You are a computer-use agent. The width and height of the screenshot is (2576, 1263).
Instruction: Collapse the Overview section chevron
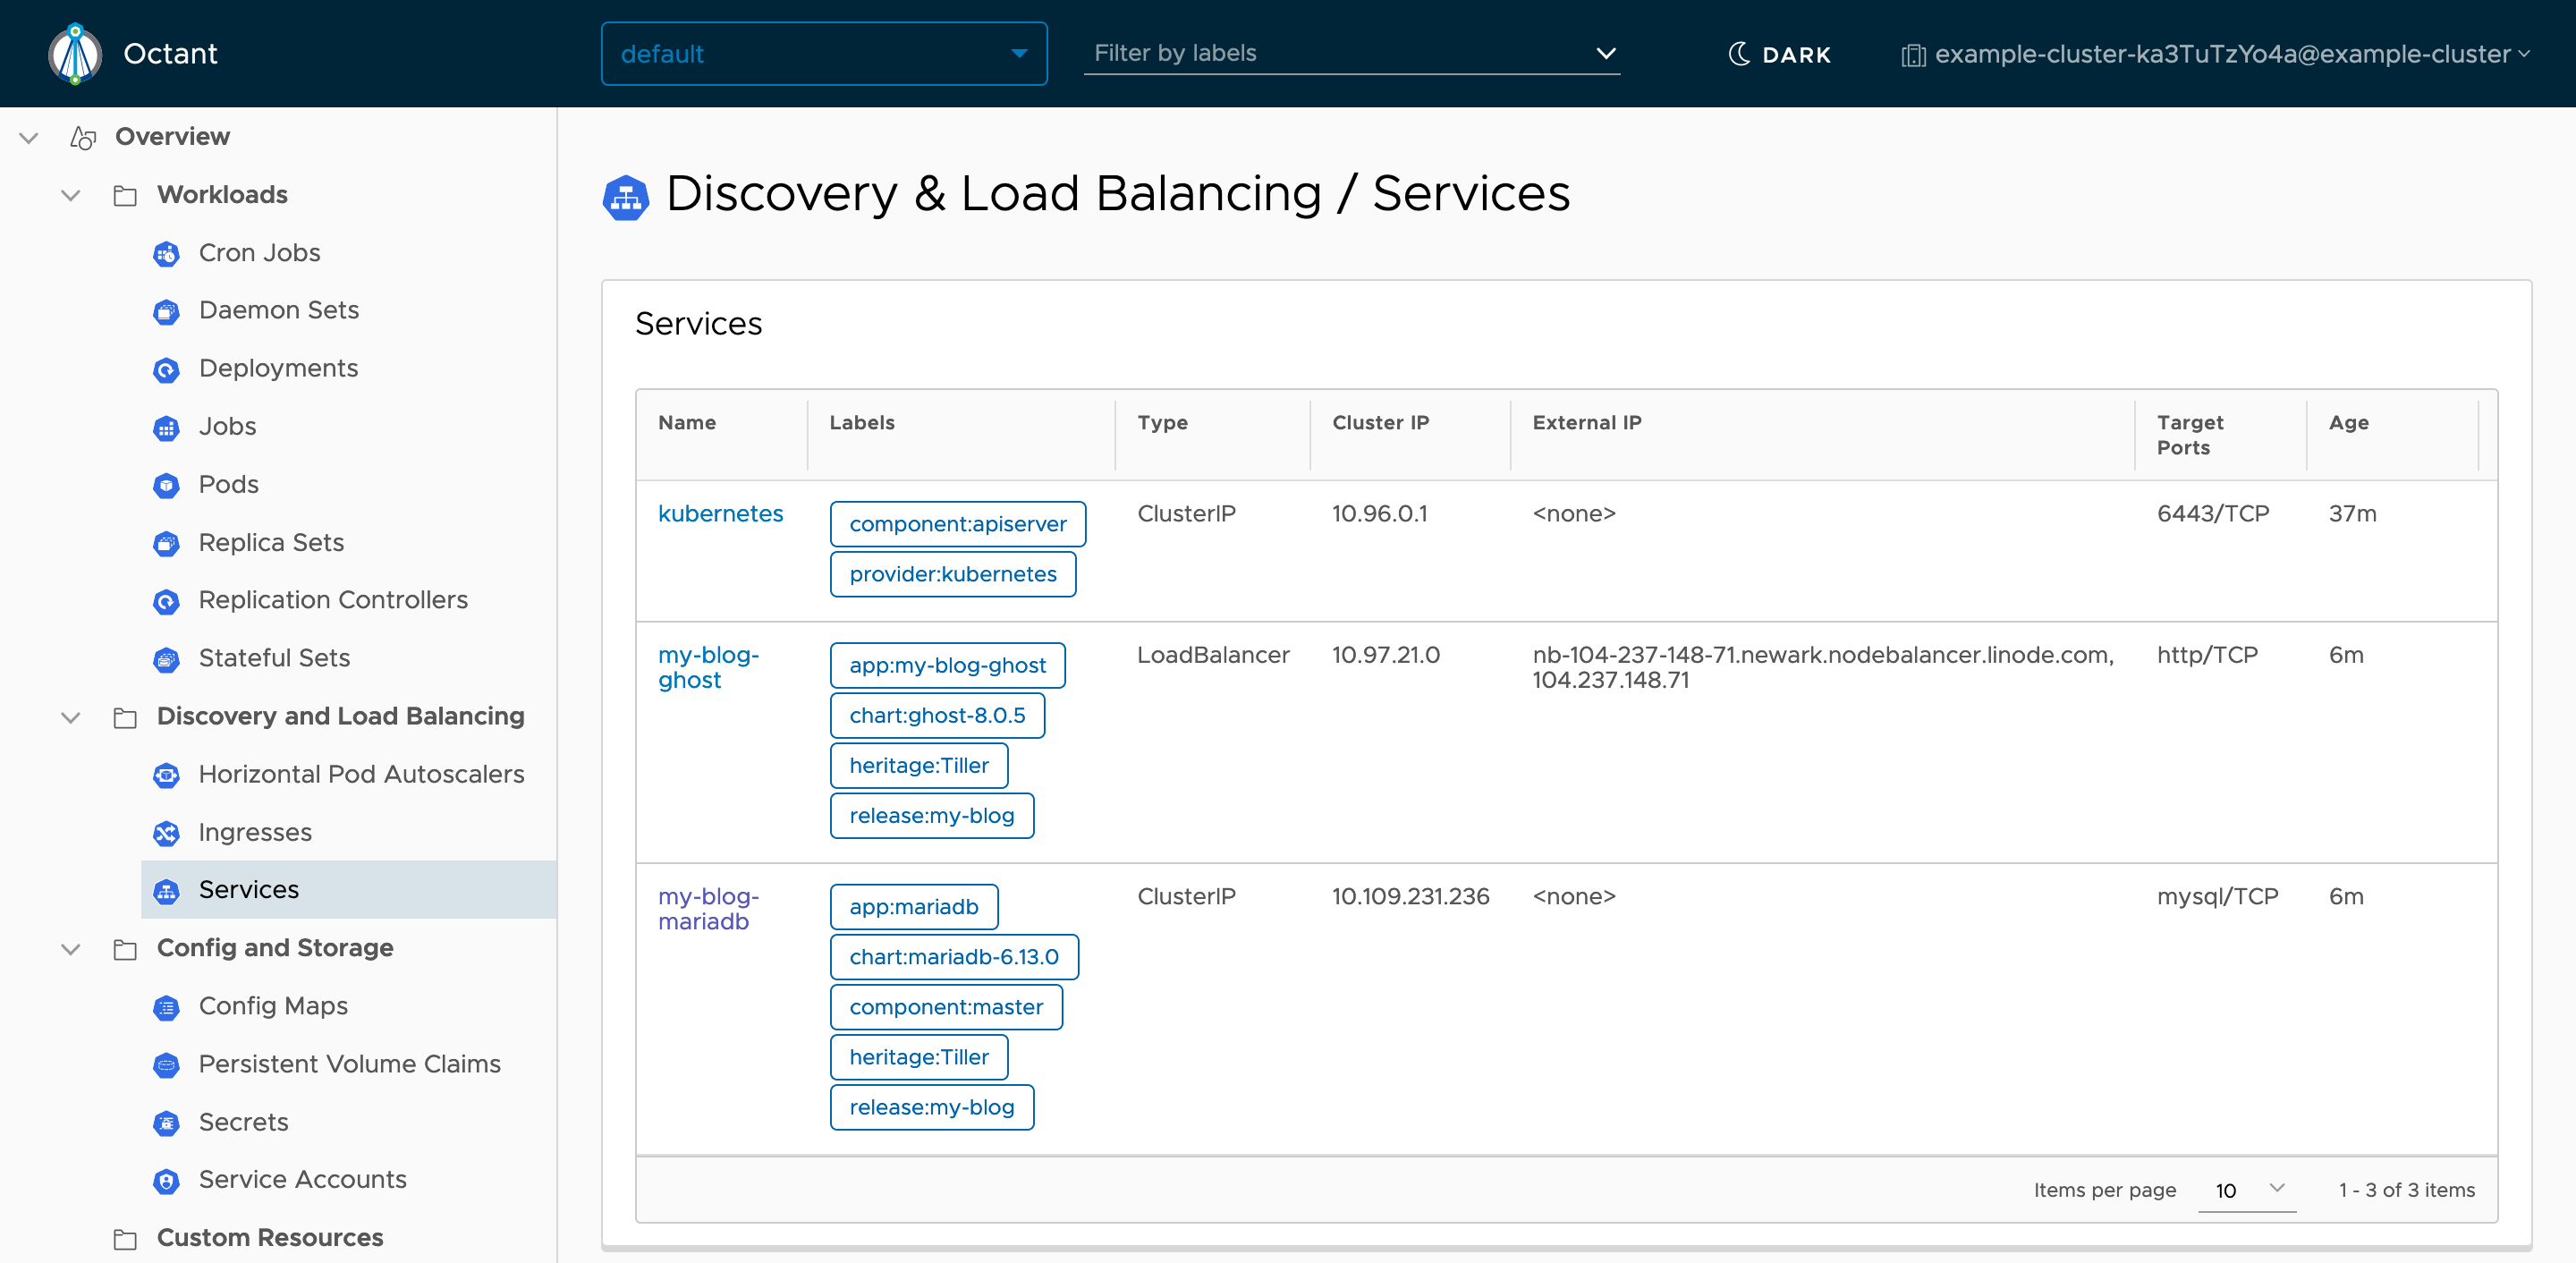coord(29,137)
